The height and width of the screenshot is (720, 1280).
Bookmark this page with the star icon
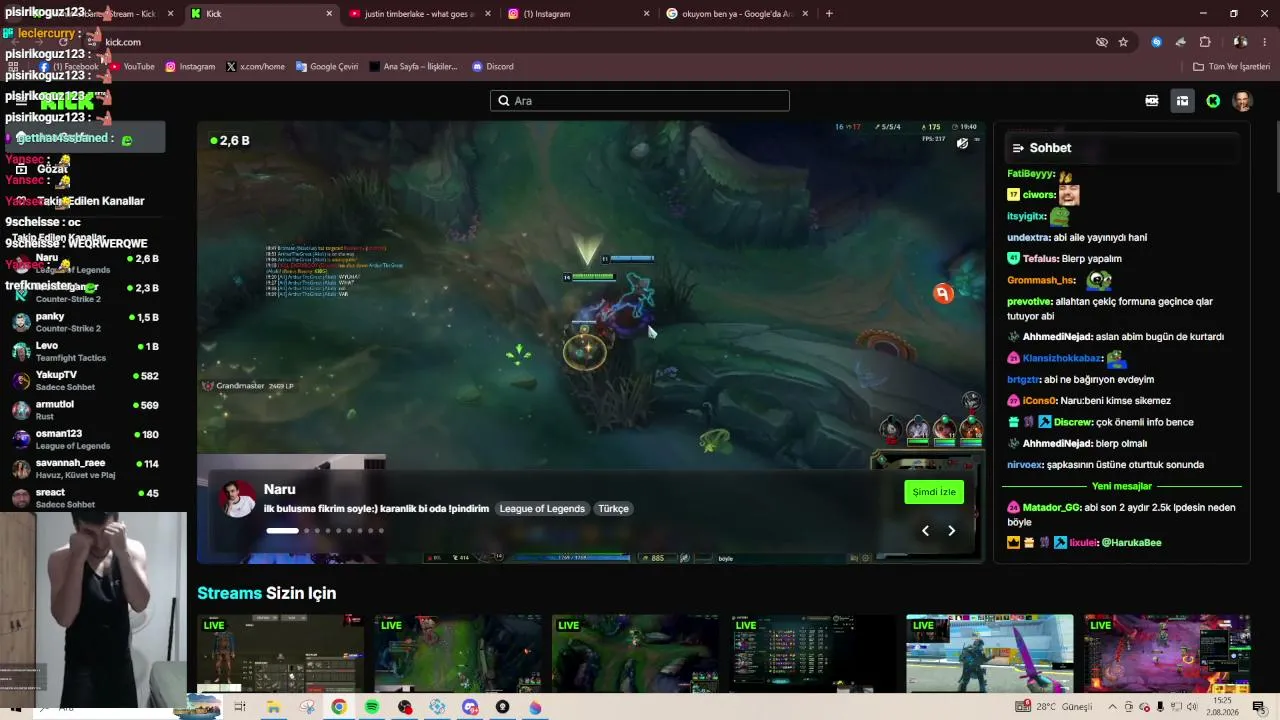pyautogui.click(x=1123, y=42)
